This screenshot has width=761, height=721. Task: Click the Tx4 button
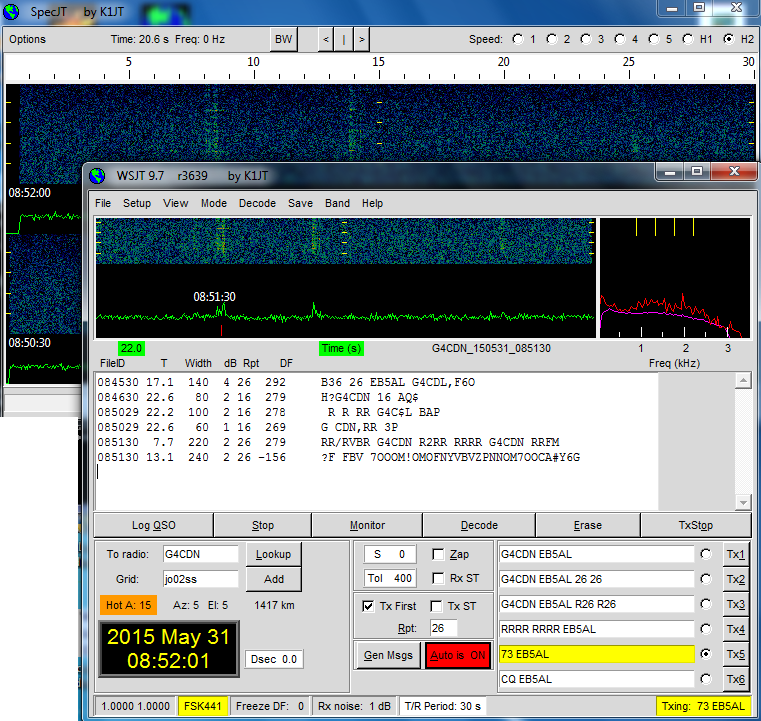(x=735, y=629)
